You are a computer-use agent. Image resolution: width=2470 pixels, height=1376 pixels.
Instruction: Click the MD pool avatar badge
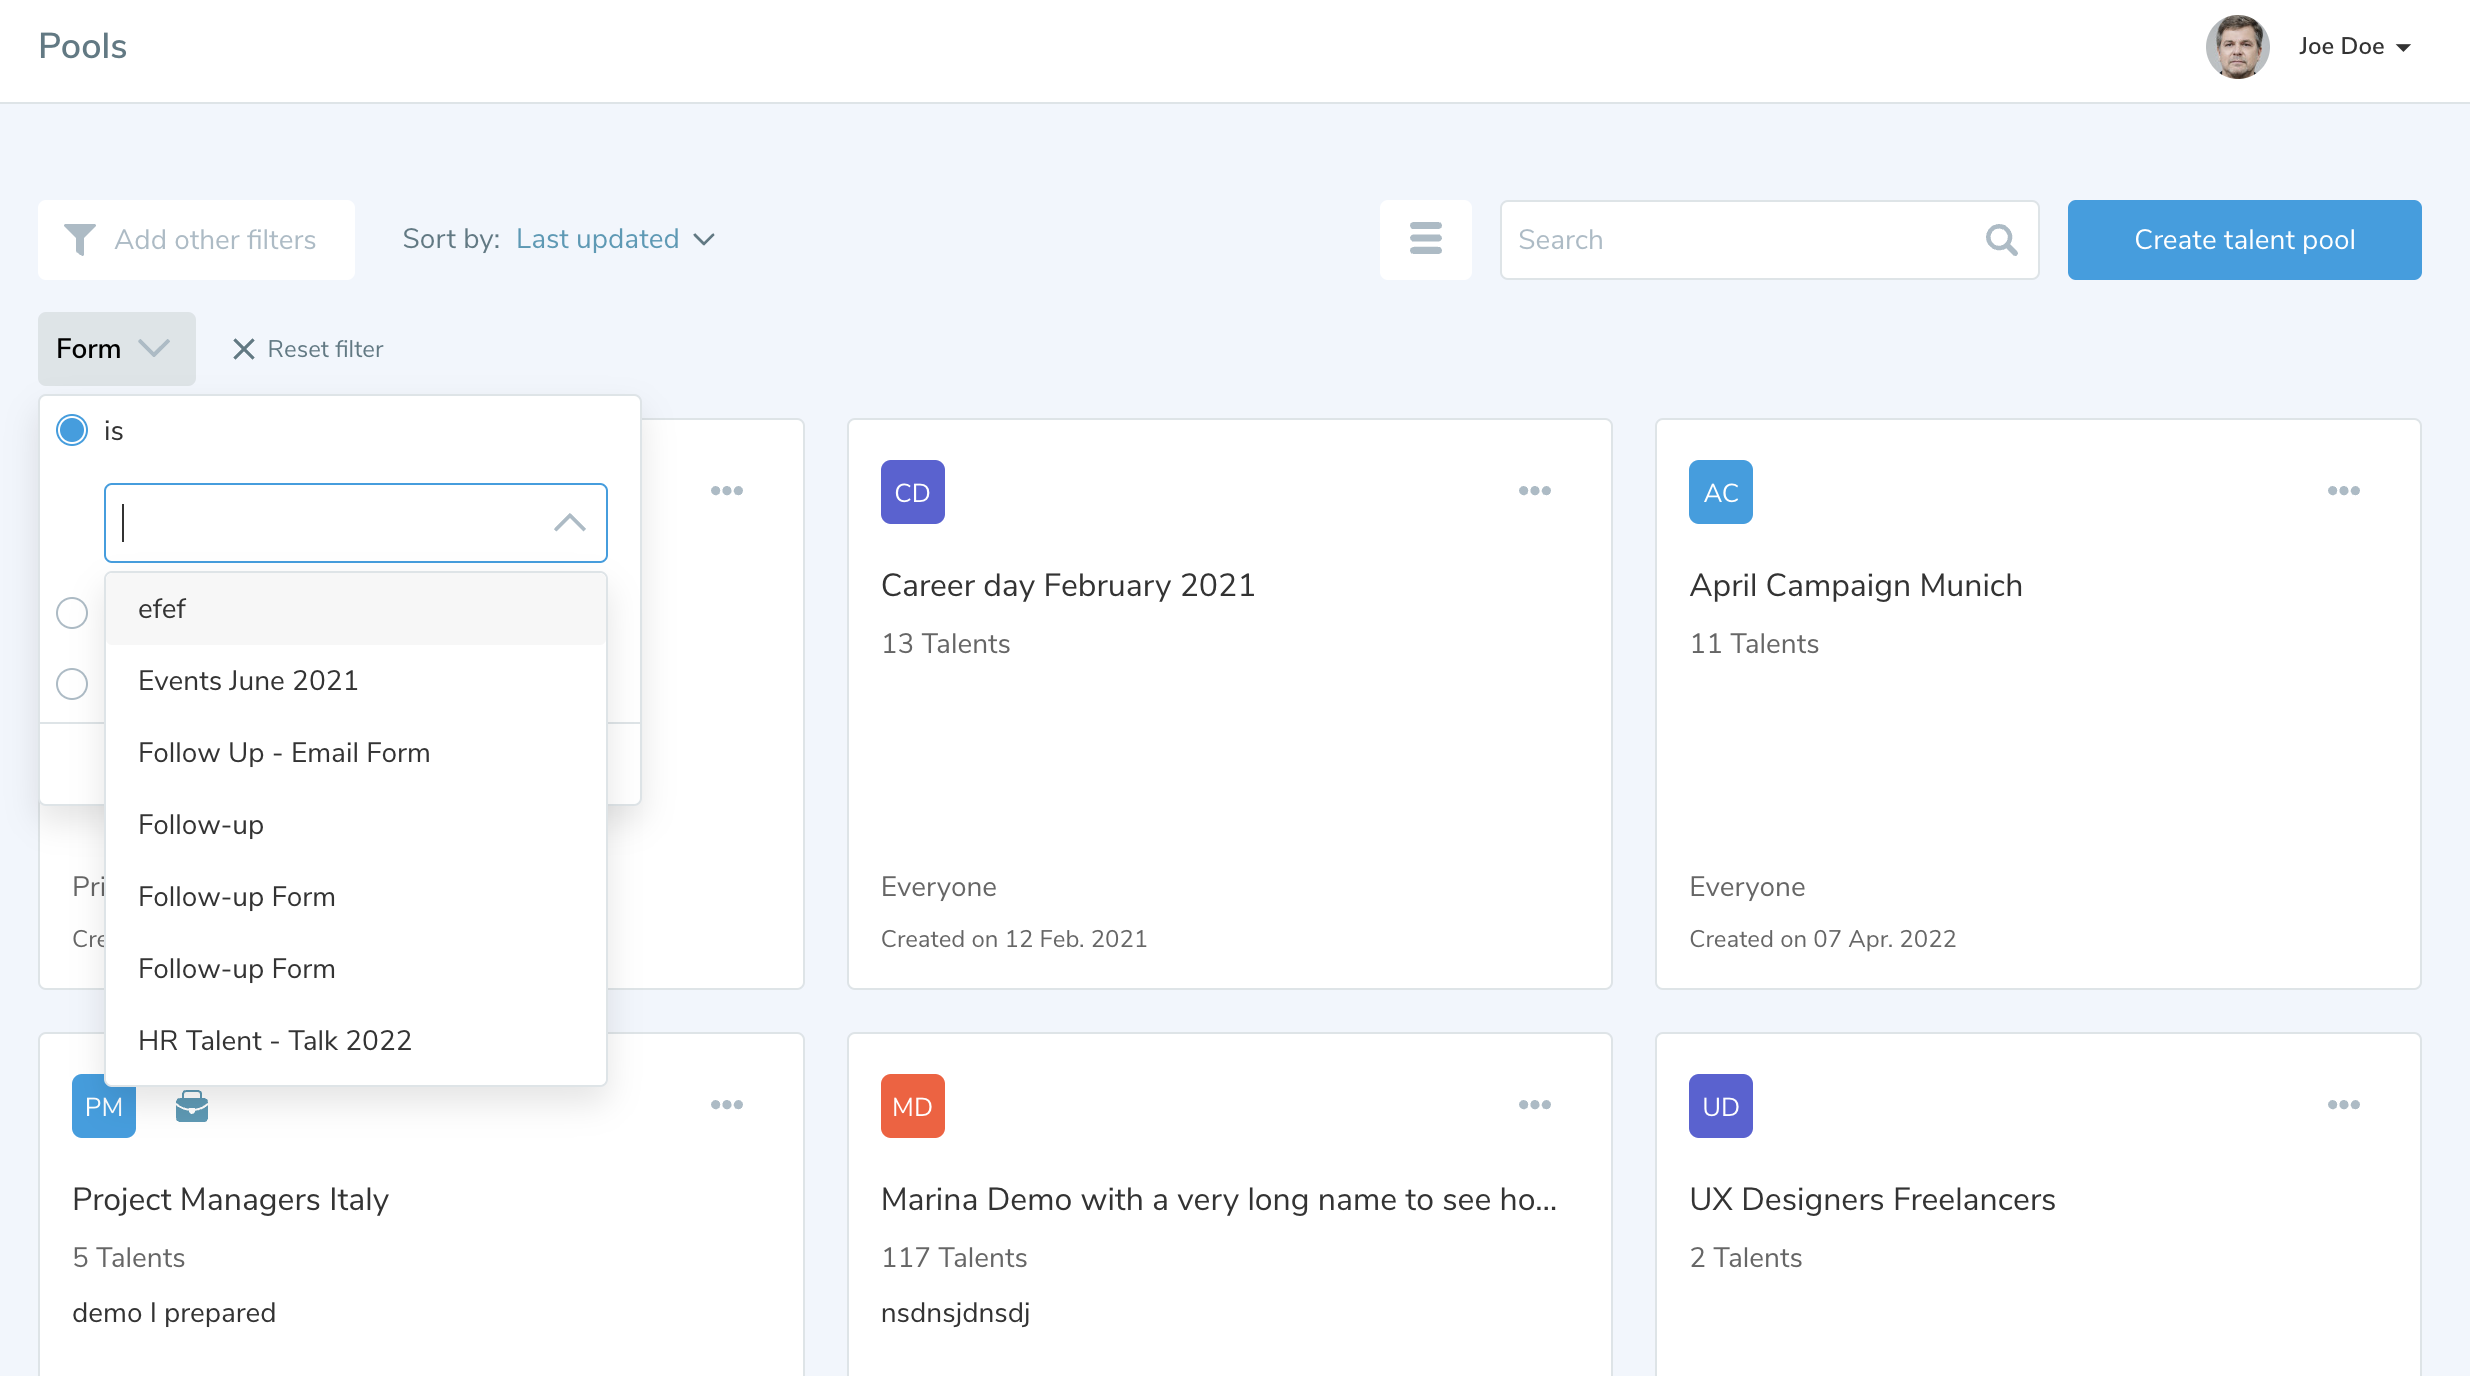(x=912, y=1106)
